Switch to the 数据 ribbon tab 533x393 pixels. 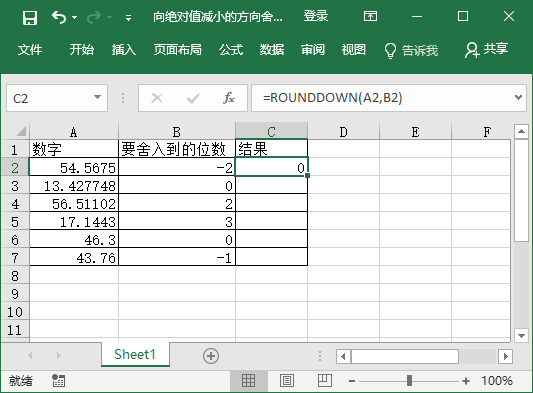[x=272, y=50]
